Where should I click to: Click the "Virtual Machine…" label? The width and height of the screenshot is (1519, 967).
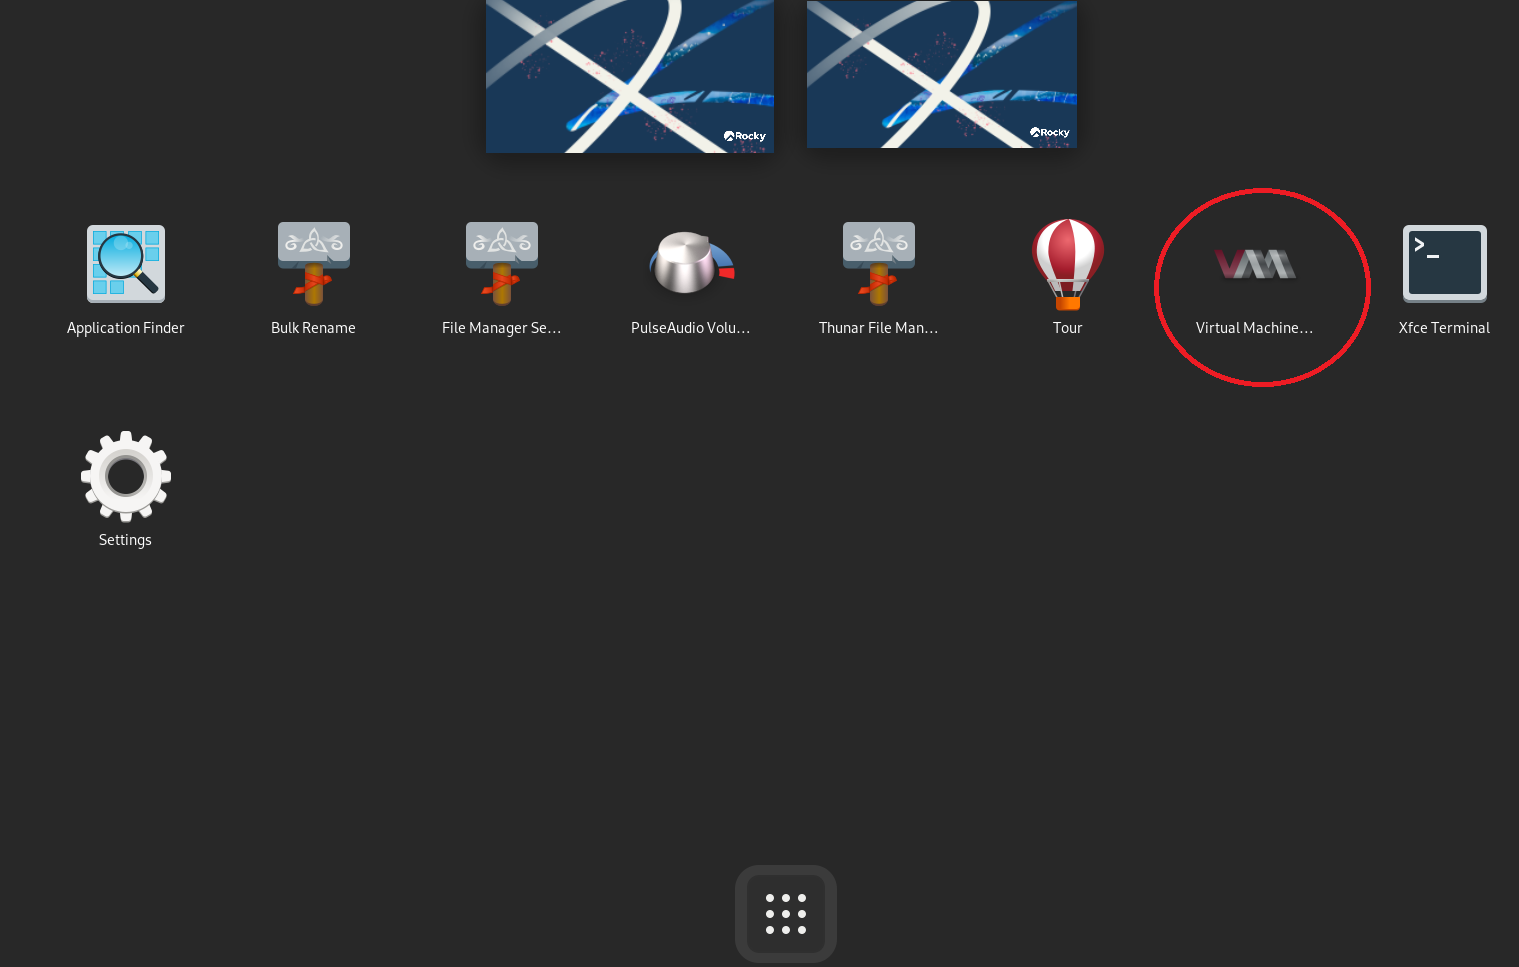[x=1254, y=328]
